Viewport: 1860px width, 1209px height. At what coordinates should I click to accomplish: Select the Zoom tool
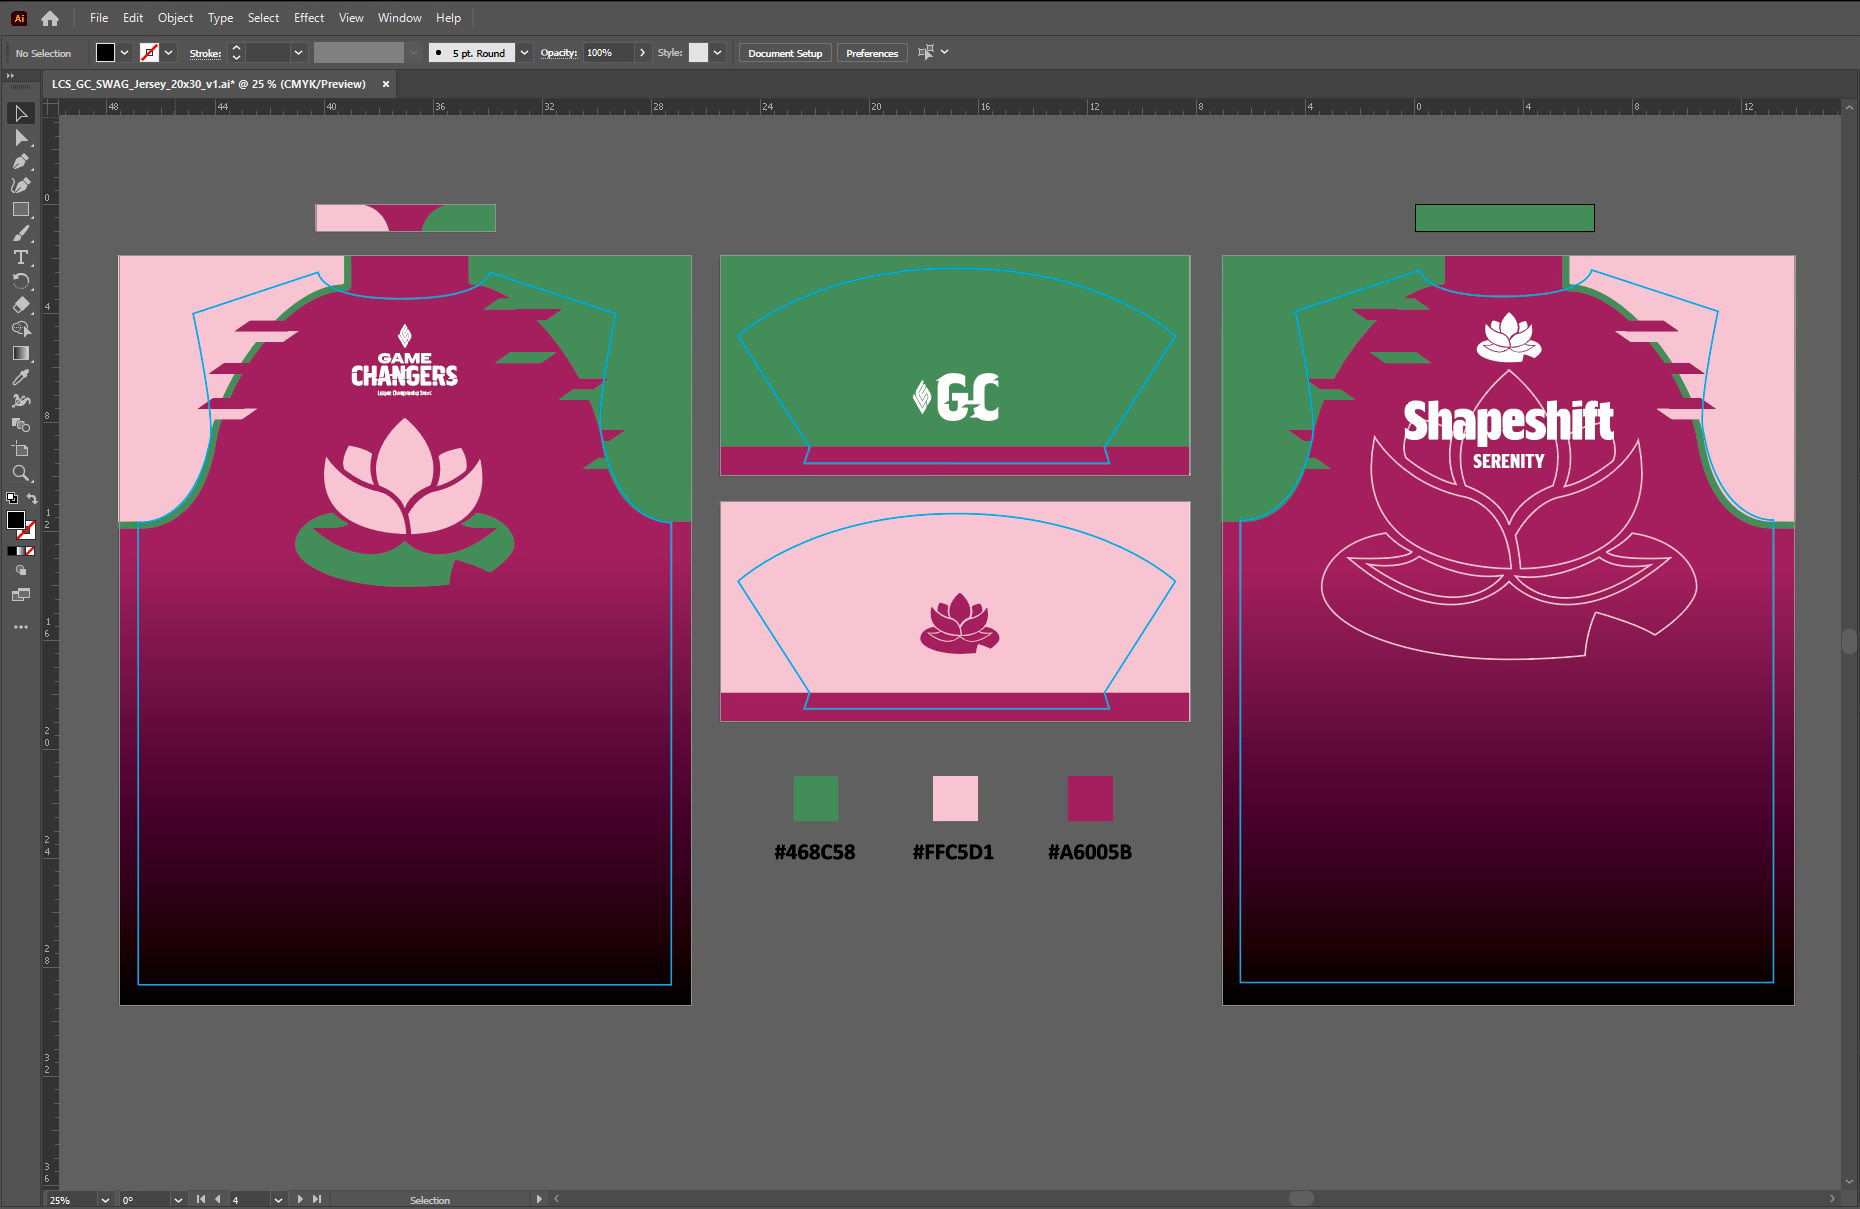[x=21, y=473]
